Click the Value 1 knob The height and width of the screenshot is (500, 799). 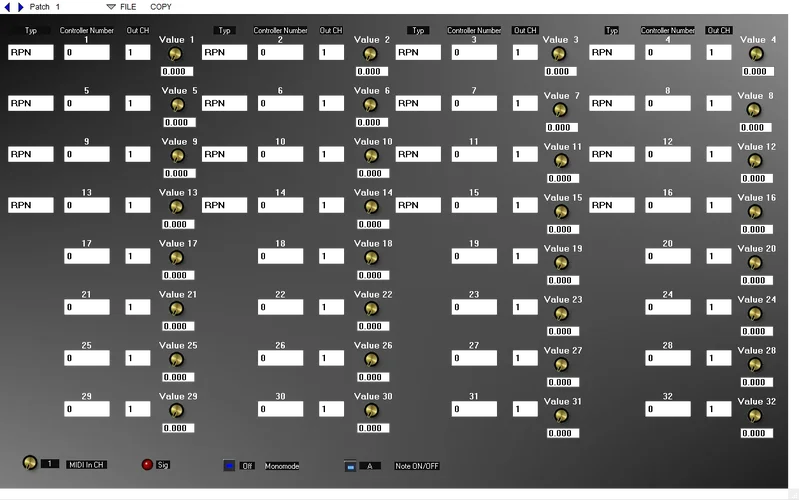point(175,54)
